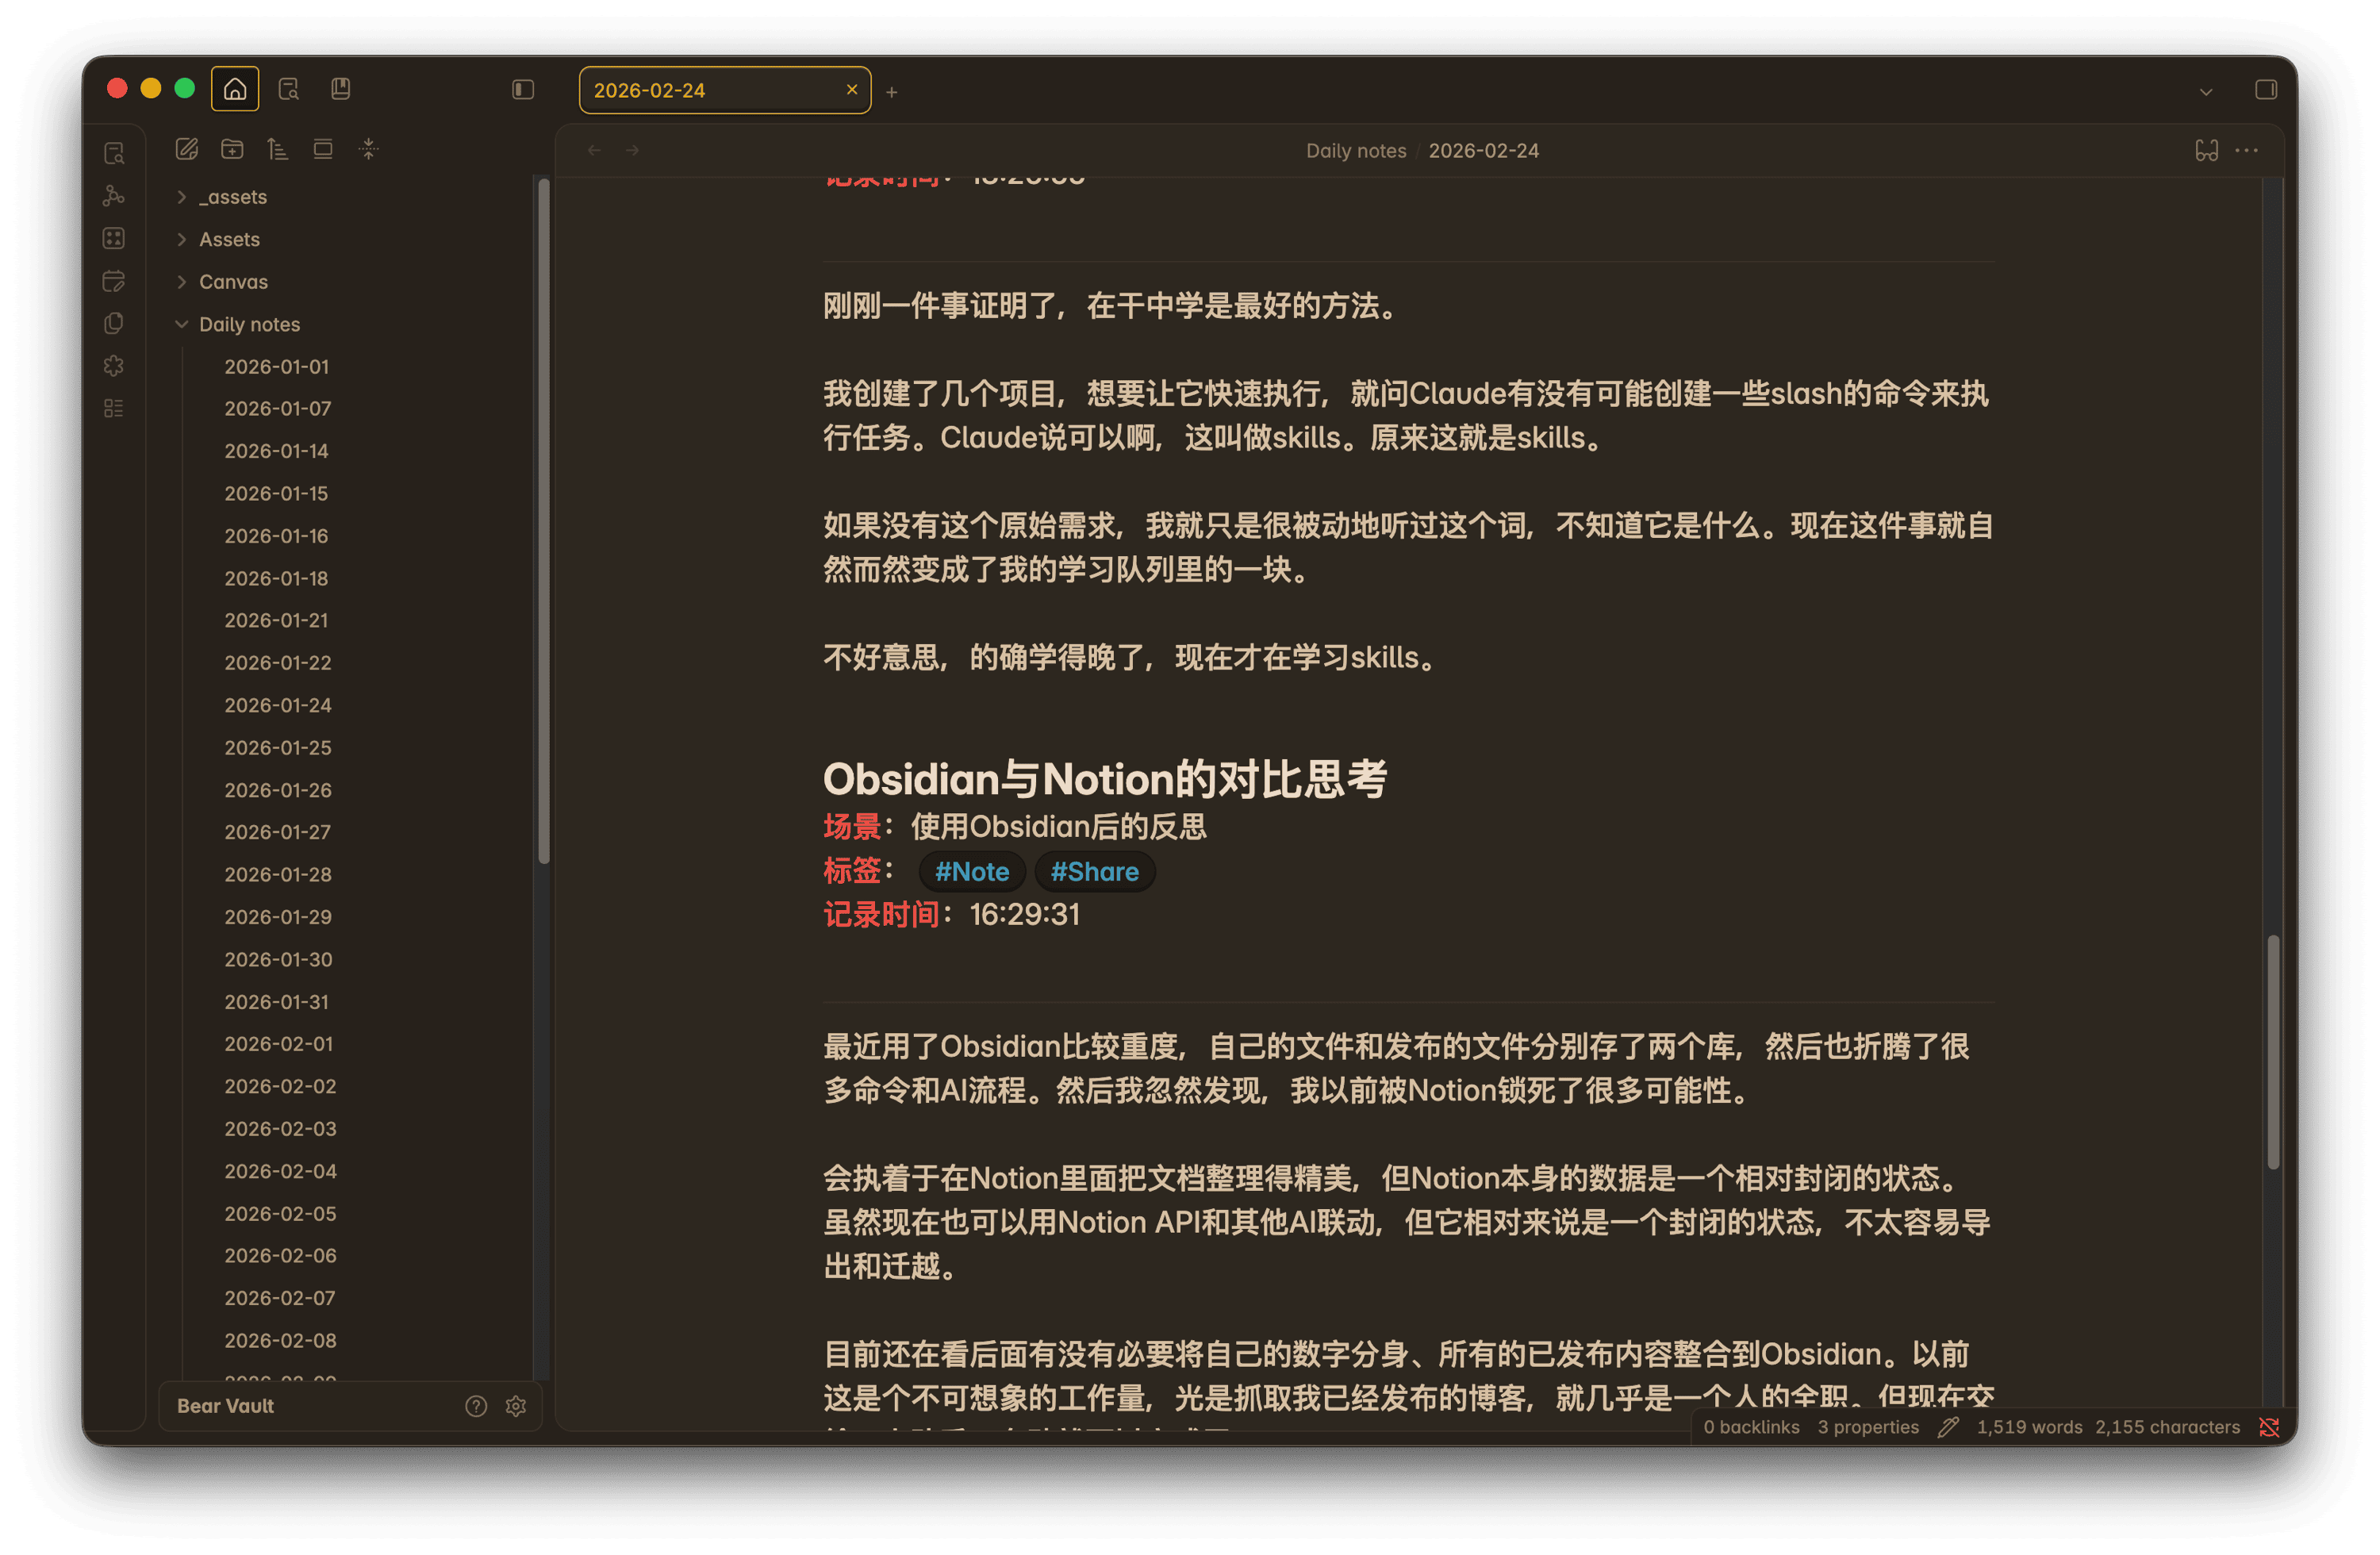Open the Graph view from the ribbon
Screen dimensions: 2380x1555
(x=114, y=196)
